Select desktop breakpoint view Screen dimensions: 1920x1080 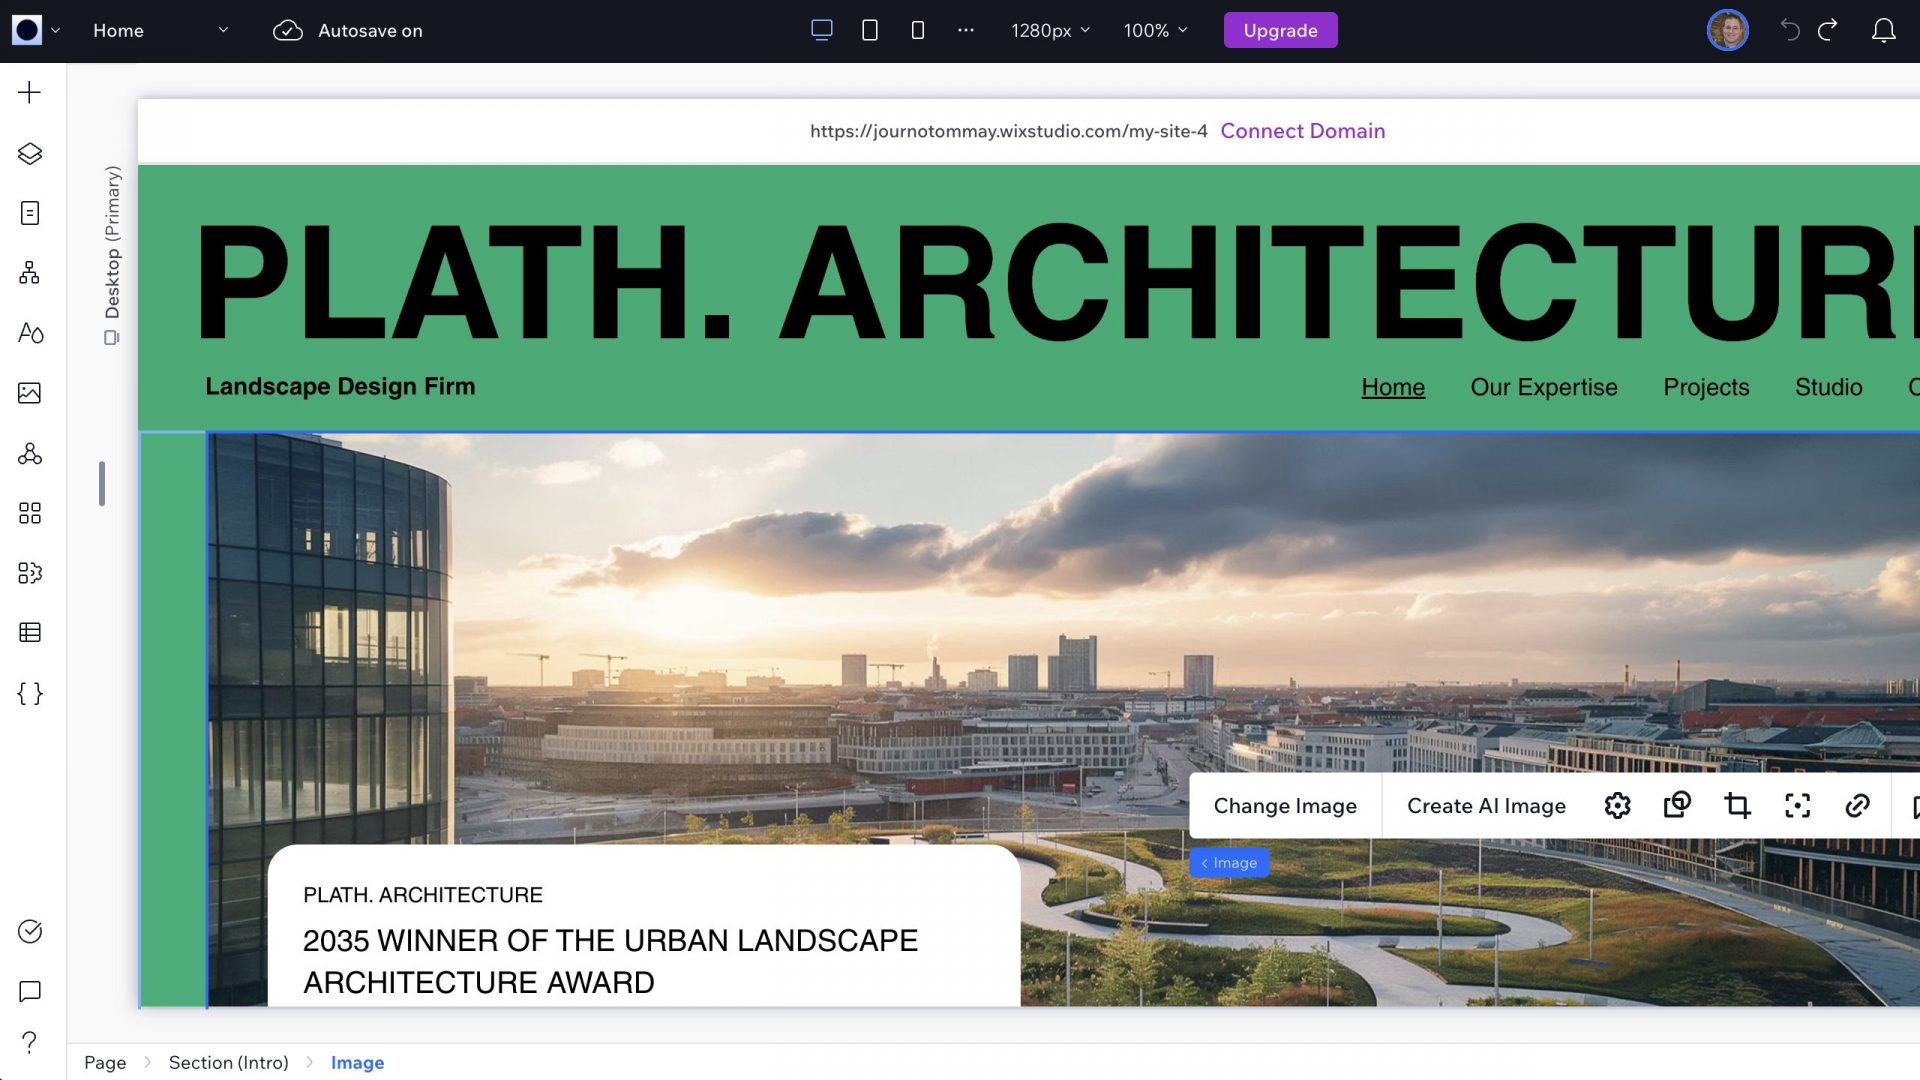point(822,31)
